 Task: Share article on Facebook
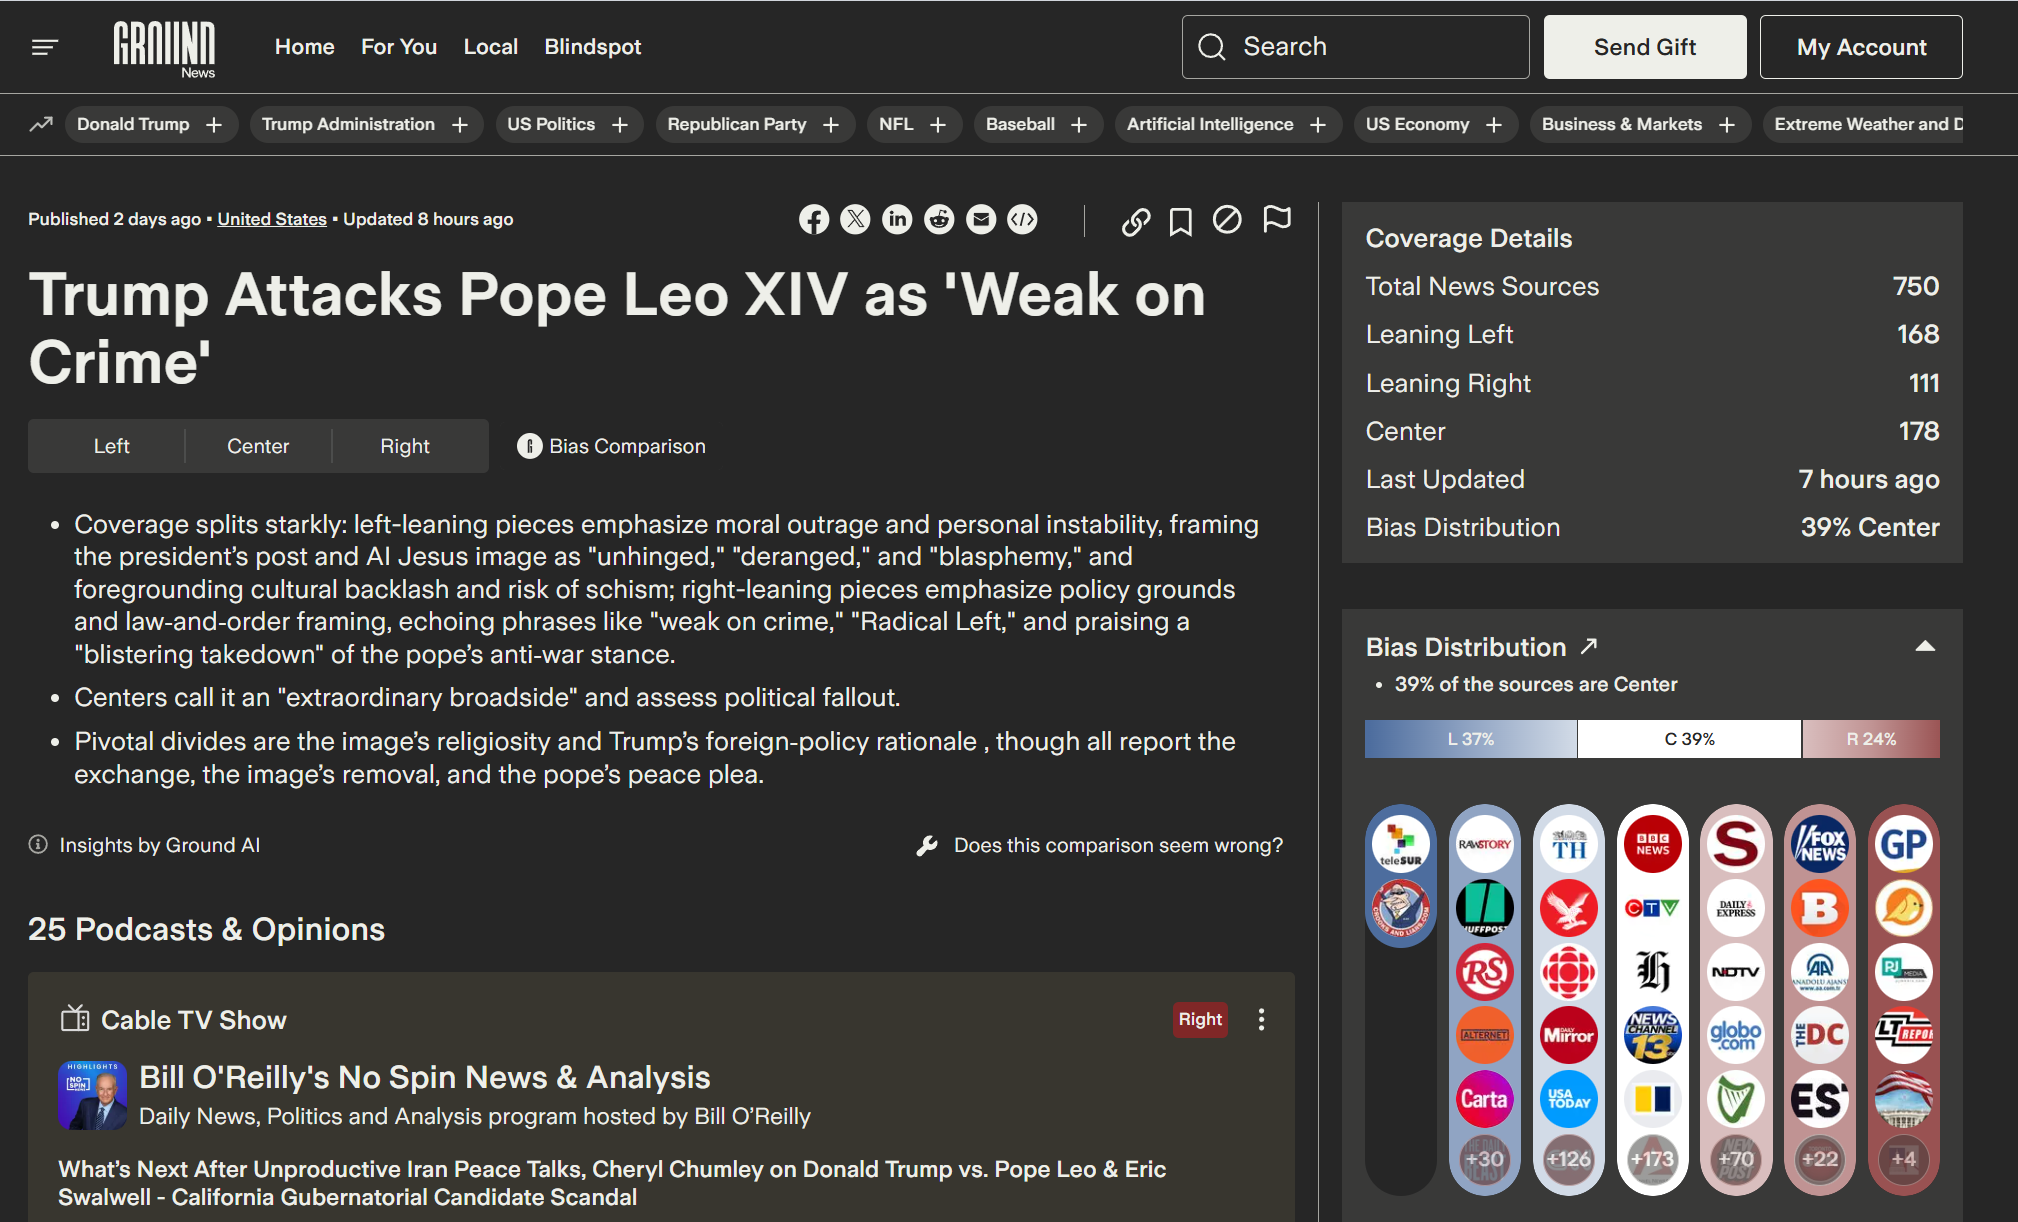(x=813, y=220)
